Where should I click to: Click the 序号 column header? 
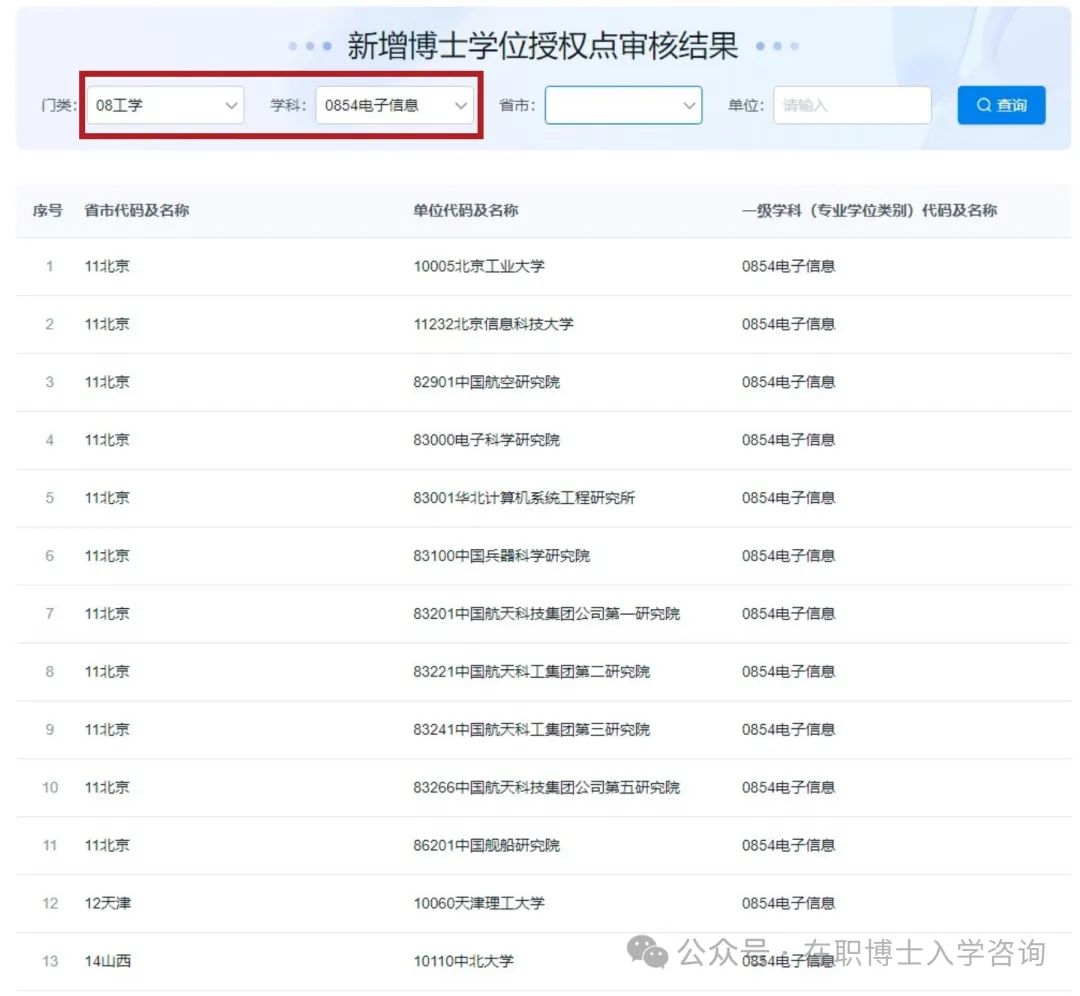[48, 211]
